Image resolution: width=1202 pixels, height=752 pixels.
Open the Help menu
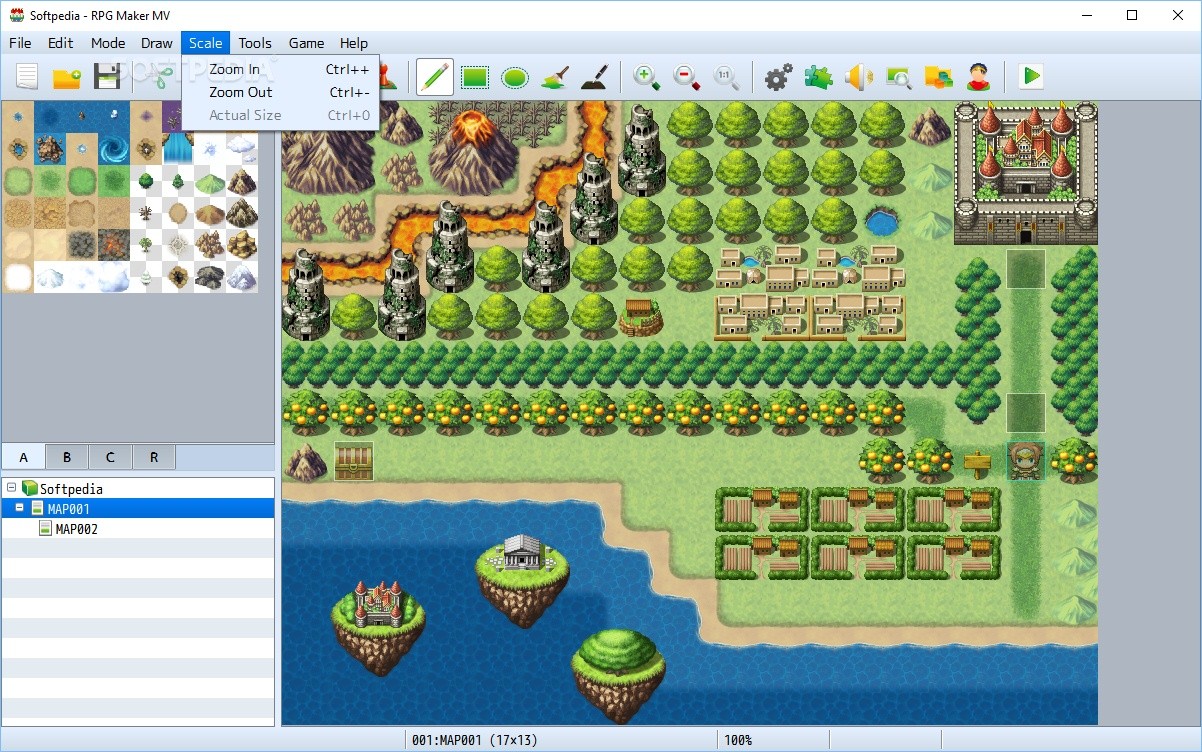(x=354, y=43)
